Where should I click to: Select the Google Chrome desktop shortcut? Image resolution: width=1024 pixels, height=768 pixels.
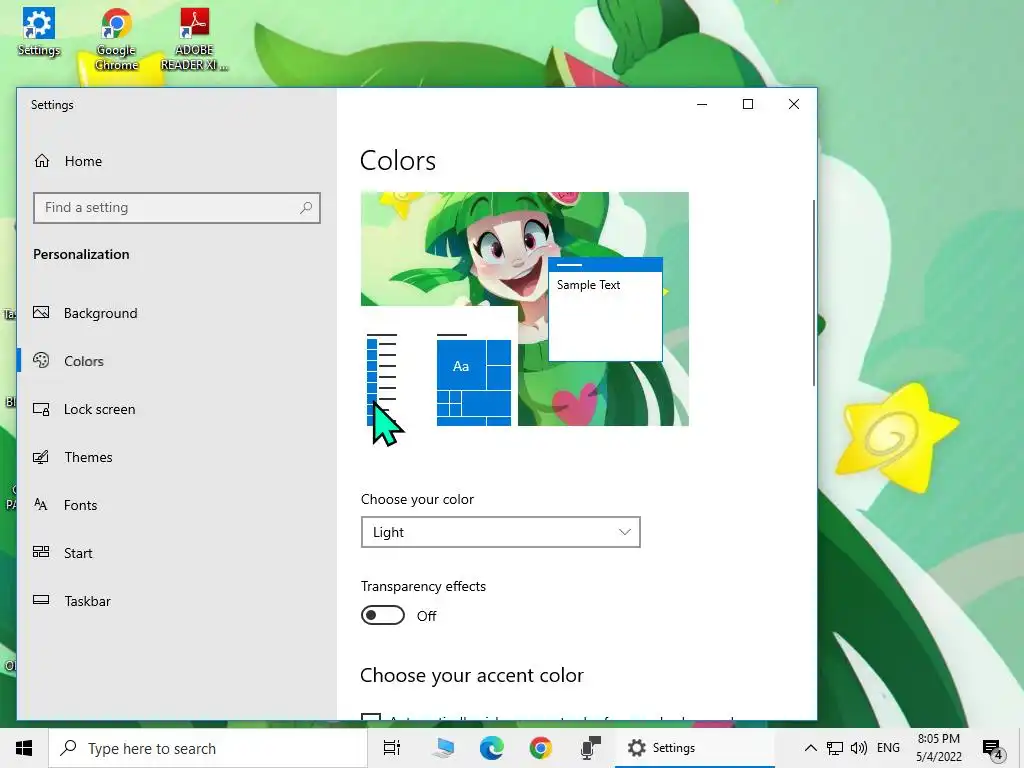[116, 39]
